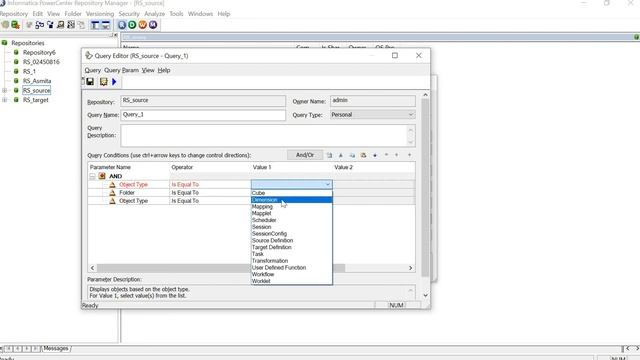Launch Workflow Manager (W) orange icon
640x360 pixels.
point(142,25)
